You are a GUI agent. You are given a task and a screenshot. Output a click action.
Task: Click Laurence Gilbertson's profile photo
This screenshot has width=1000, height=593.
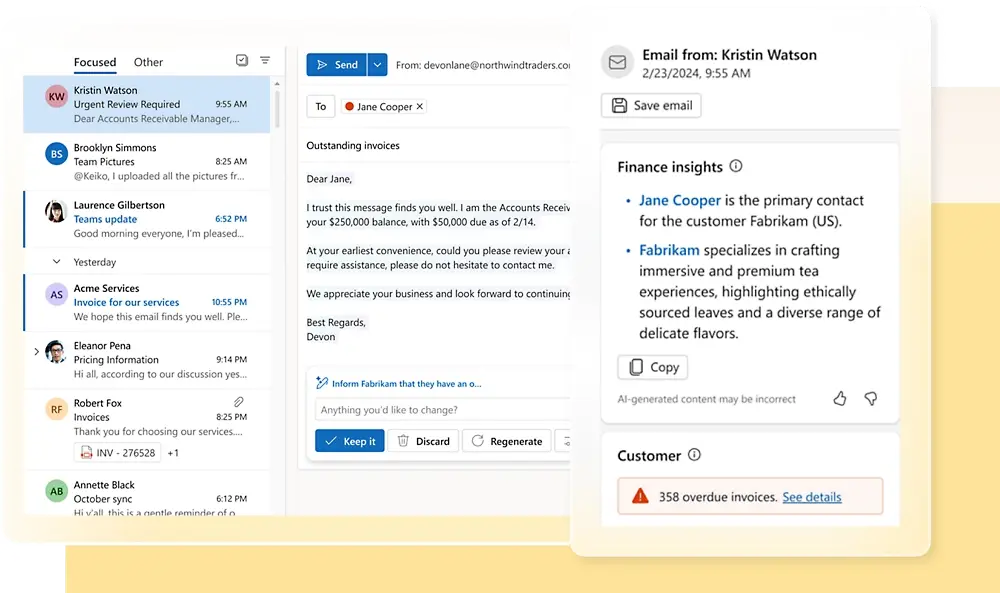56,211
